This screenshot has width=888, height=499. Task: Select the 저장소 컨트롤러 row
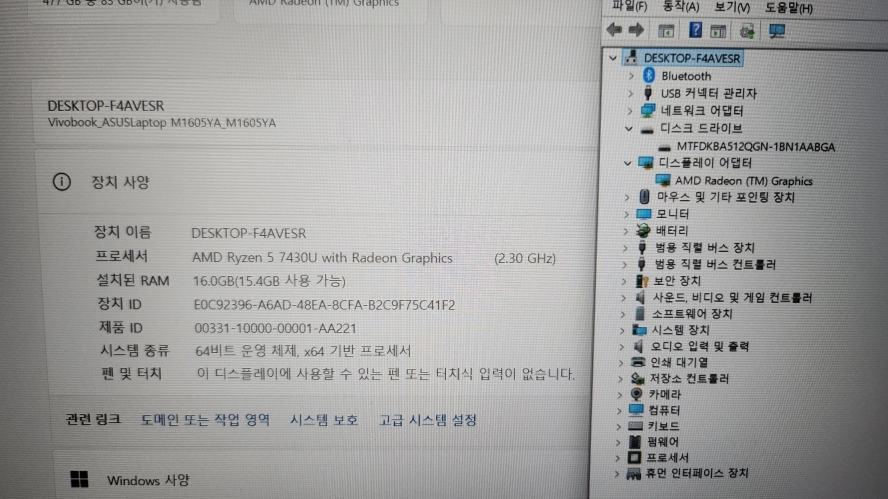pos(688,378)
